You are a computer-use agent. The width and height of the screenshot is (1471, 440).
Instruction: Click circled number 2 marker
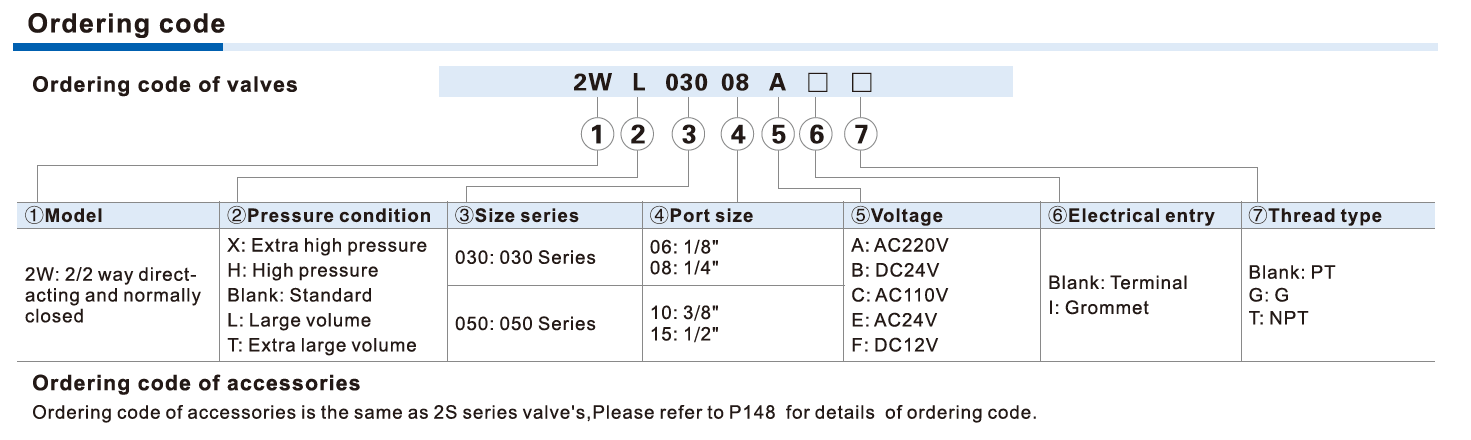pyautogui.click(x=638, y=134)
